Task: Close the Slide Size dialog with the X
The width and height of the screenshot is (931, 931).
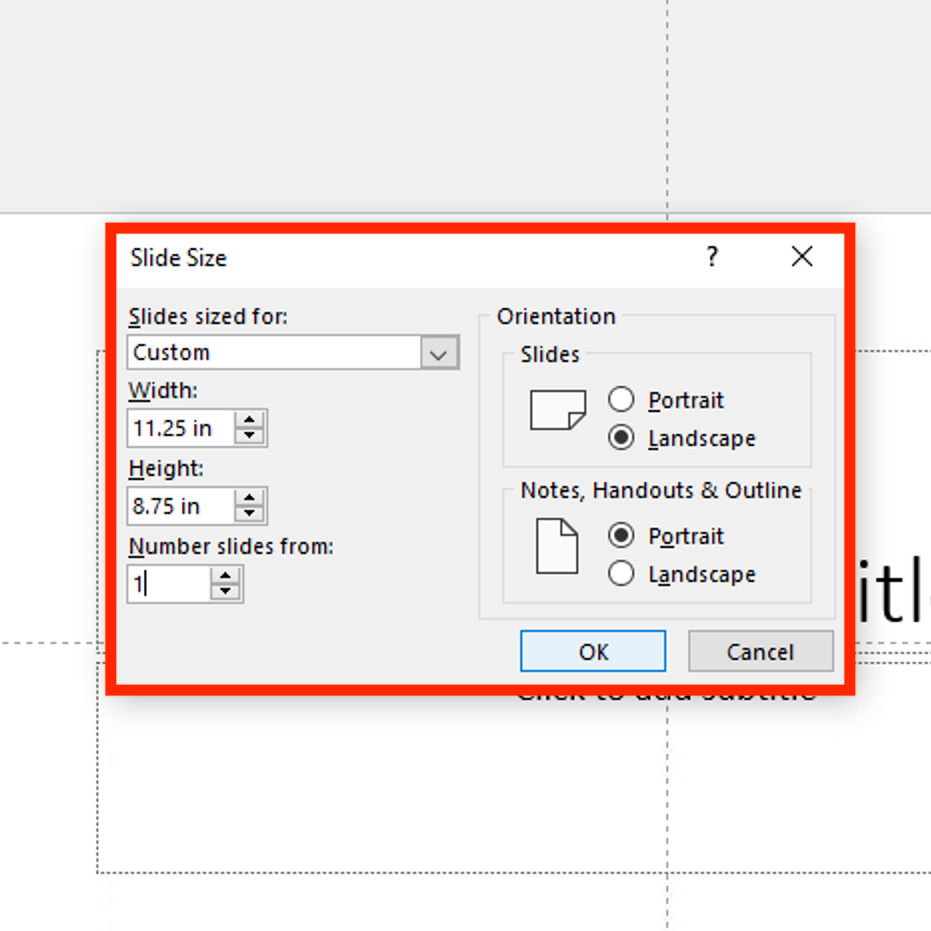Action: [801, 257]
